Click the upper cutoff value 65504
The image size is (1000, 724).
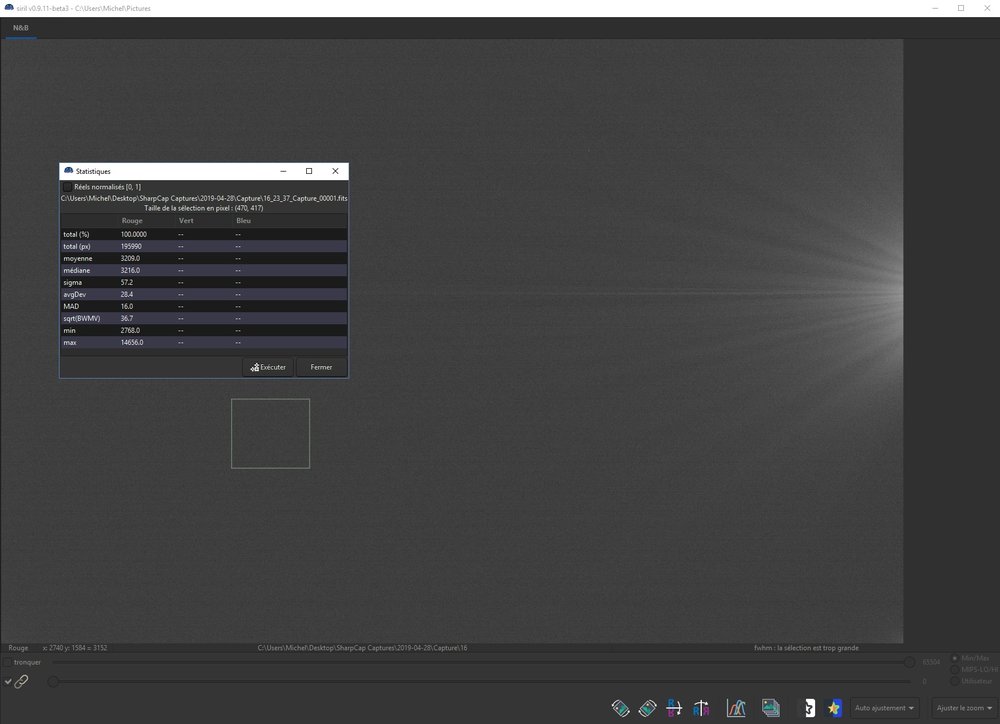tap(931, 662)
